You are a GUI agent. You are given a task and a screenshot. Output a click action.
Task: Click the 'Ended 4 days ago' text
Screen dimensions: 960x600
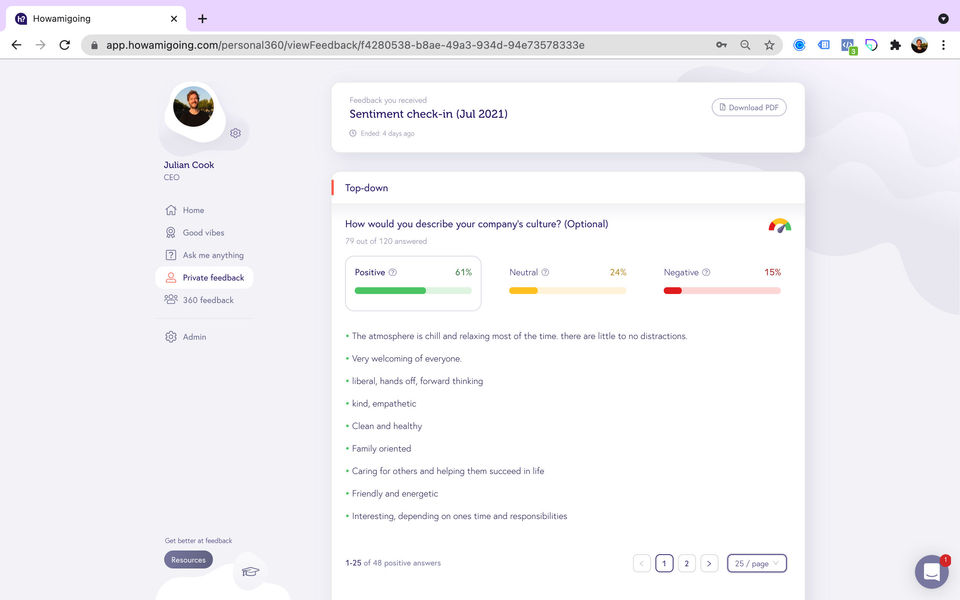coord(388,133)
